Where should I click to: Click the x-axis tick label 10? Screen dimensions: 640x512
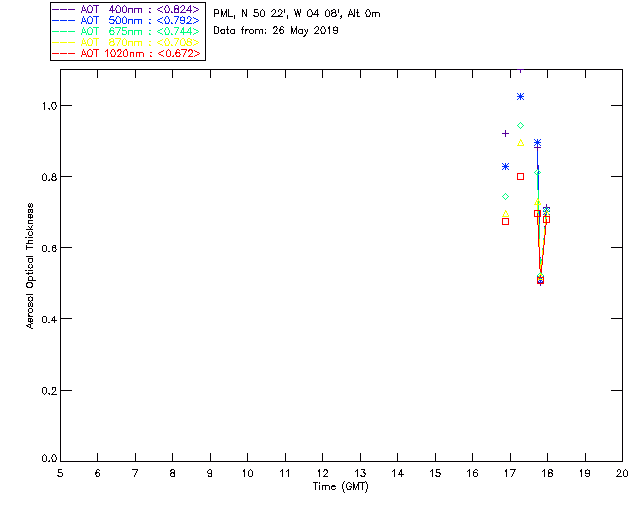click(x=247, y=473)
